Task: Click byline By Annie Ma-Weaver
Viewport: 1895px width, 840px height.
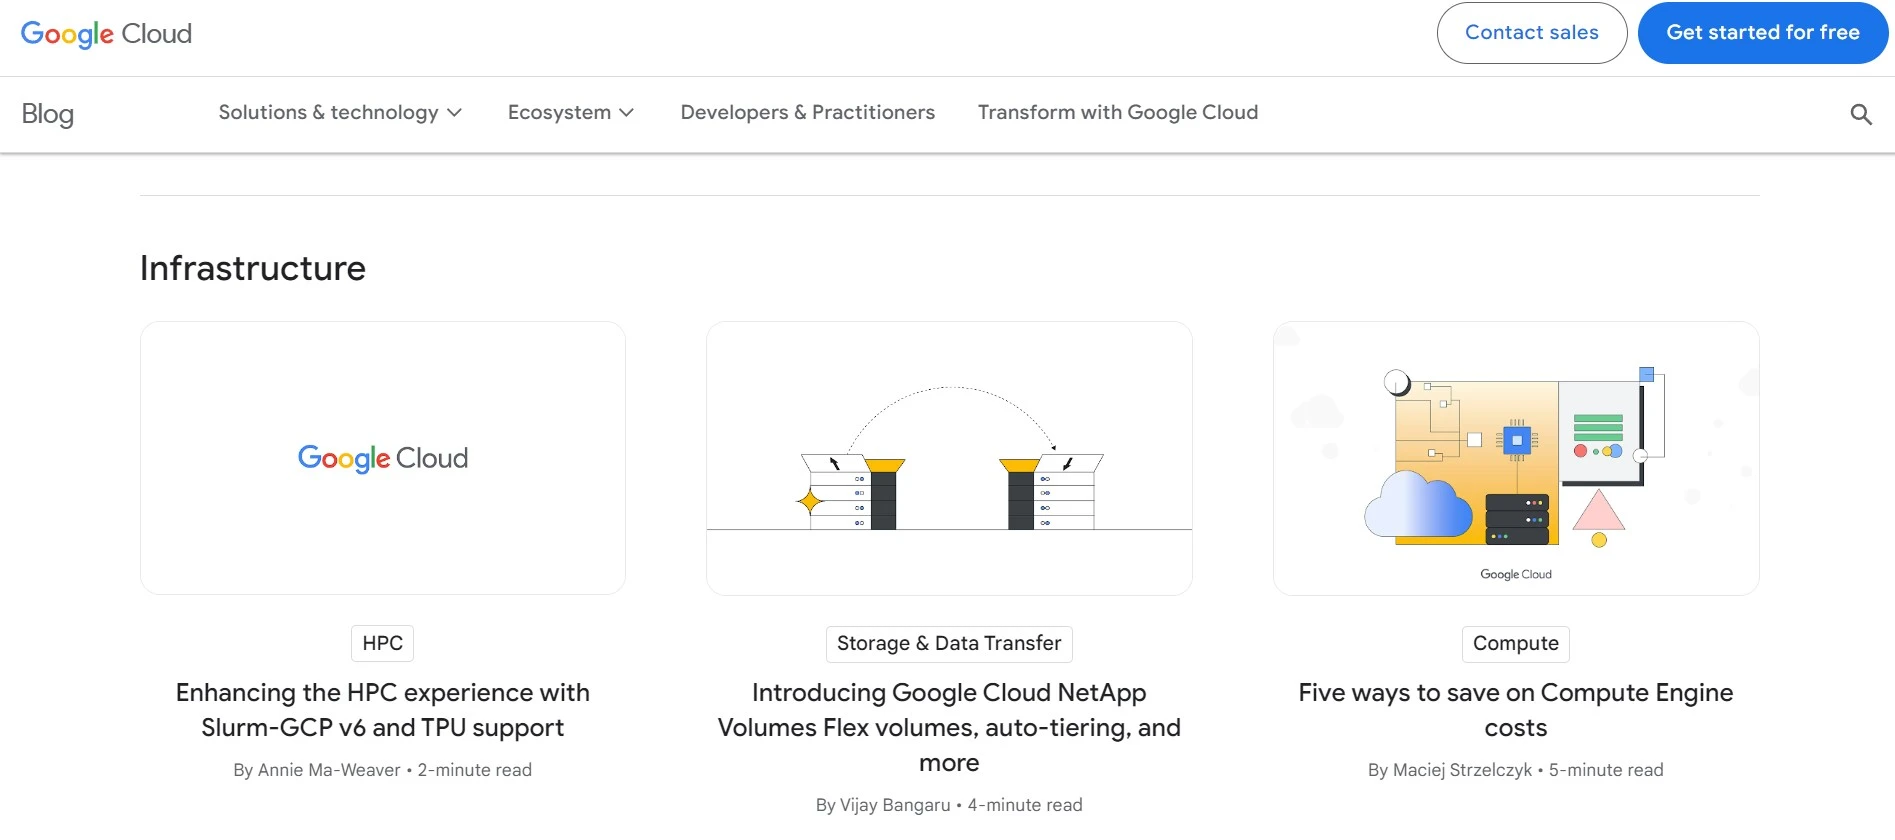Action: [x=317, y=770]
